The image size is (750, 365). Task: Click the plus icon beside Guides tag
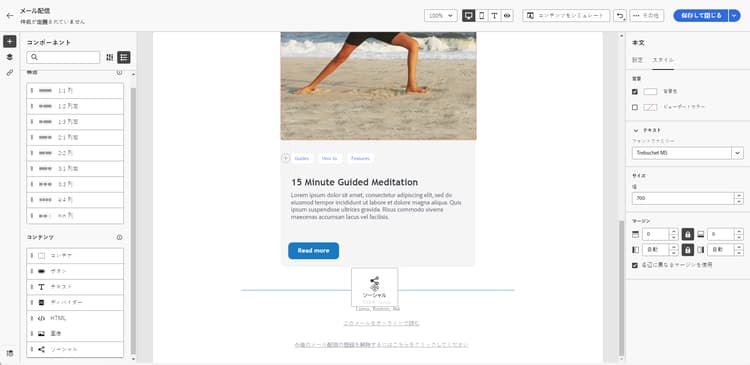click(286, 158)
